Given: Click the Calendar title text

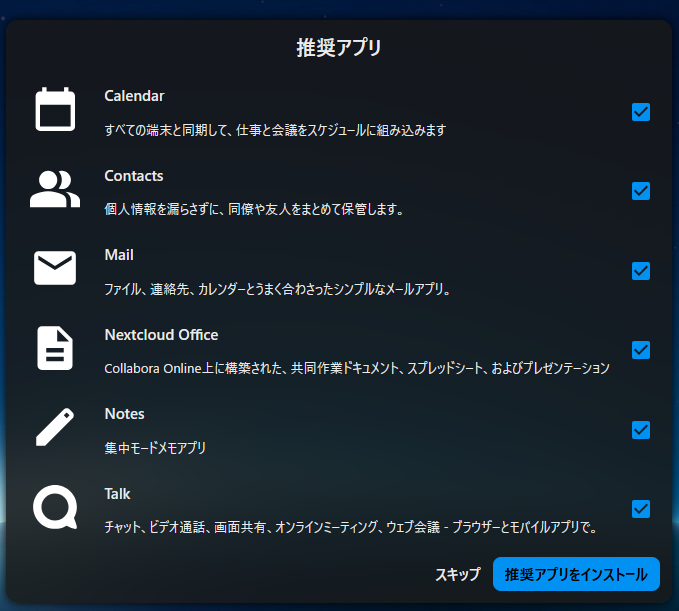Looking at the screenshot, I should click(x=134, y=96).
